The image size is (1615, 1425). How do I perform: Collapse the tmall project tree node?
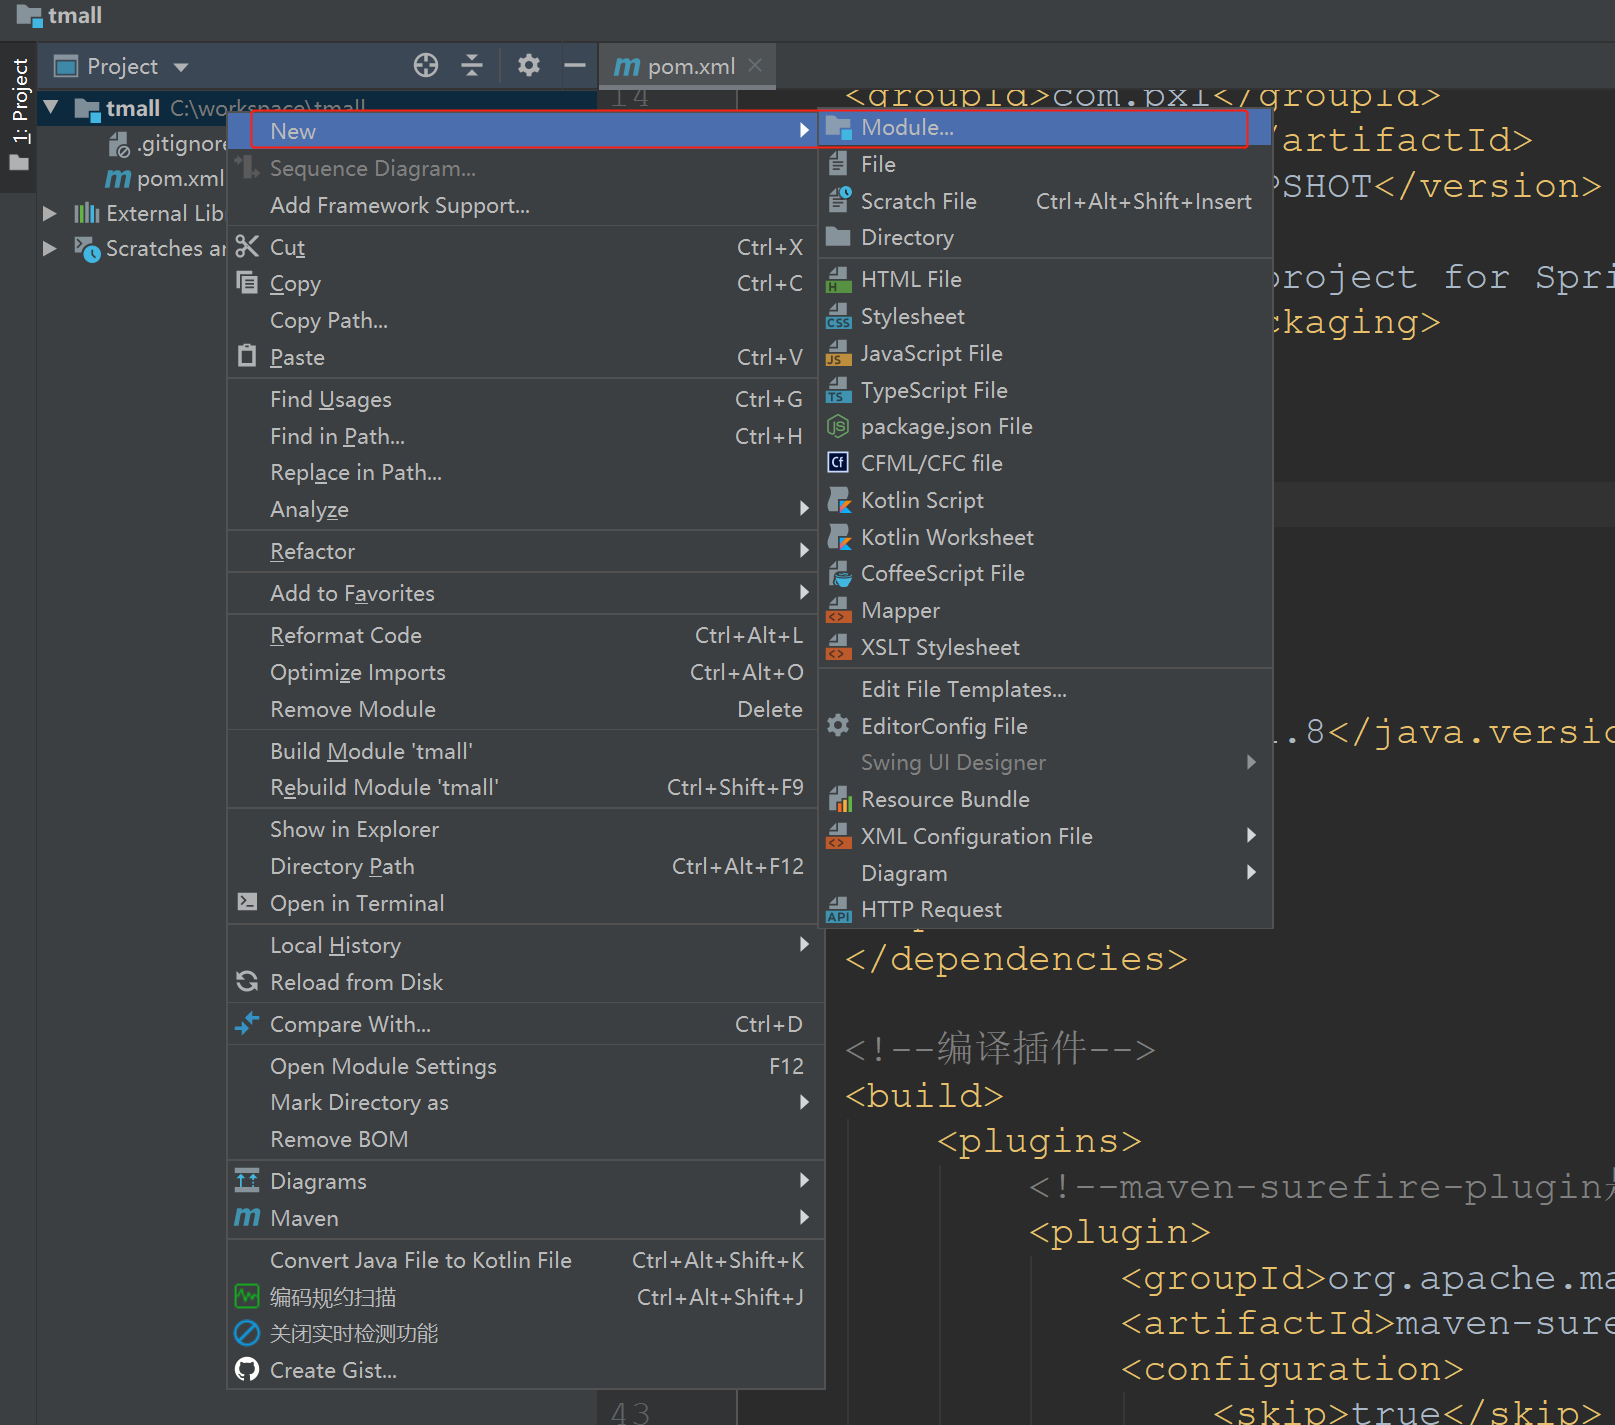pyautogui.click(x=51, y=107)
